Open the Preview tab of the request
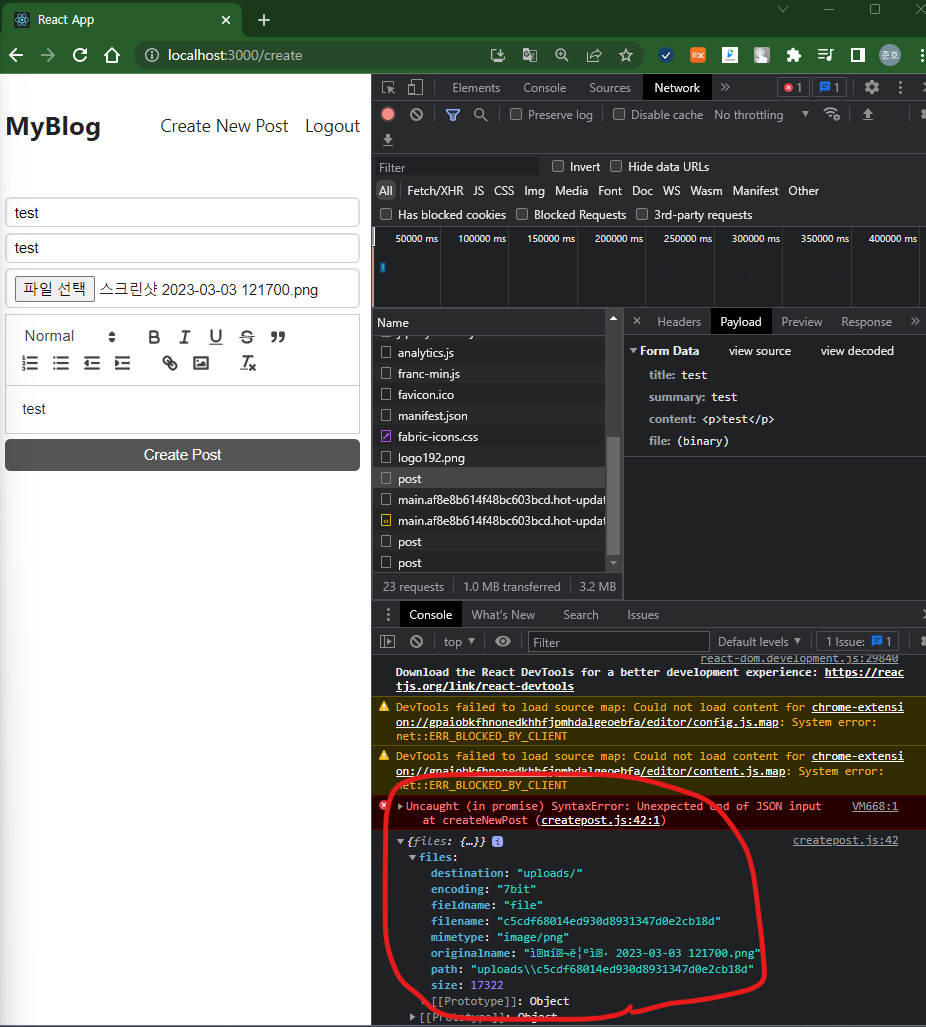This screenshot has width=926, height=1027. tap(802, 322)
